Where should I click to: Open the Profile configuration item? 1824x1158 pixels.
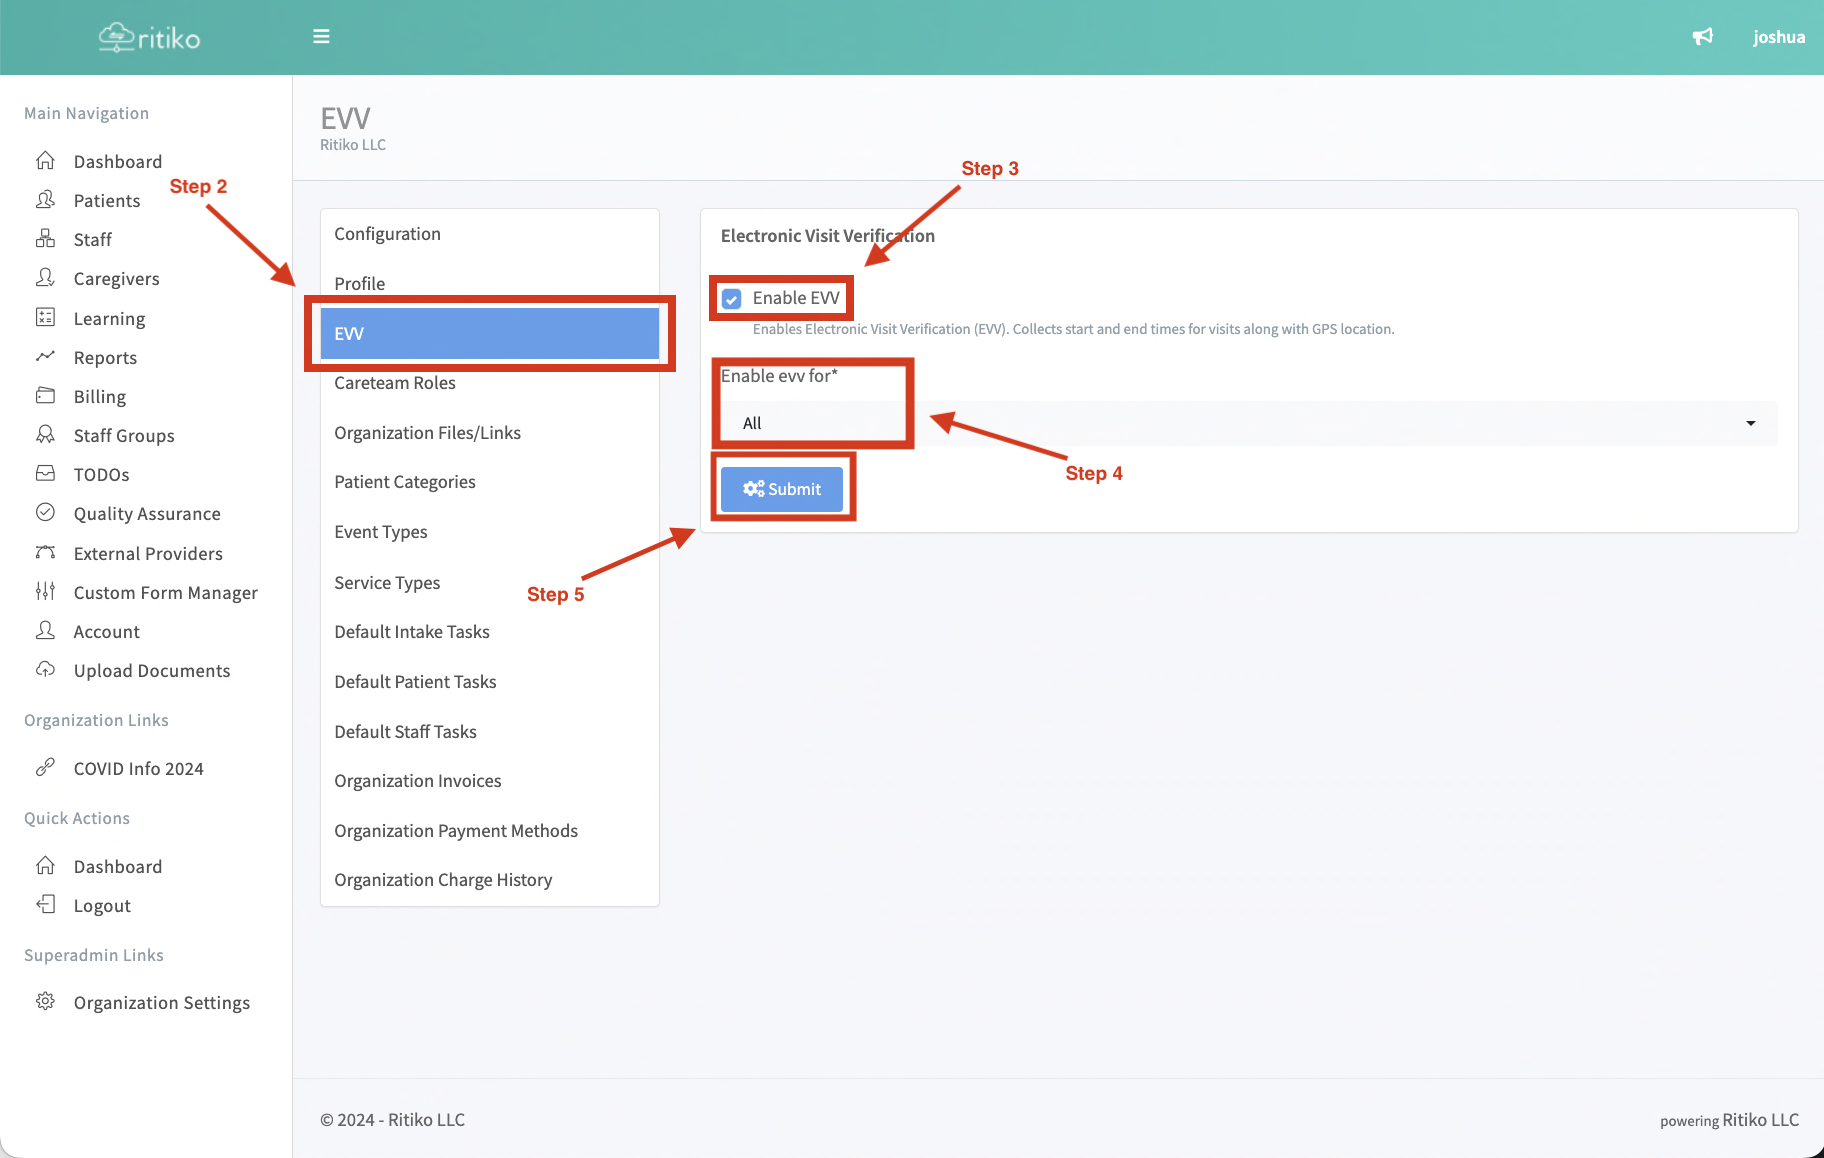click(360, 284)
